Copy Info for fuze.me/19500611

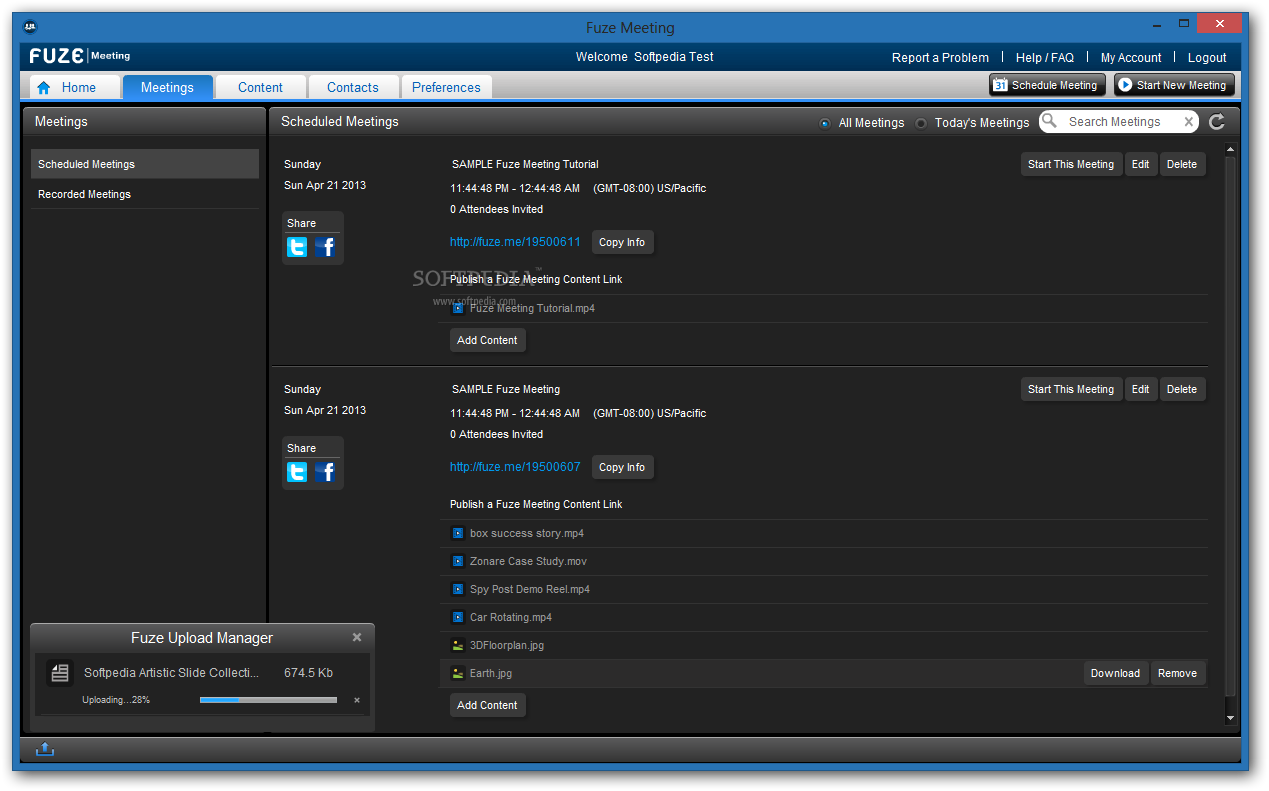[622, 242]
